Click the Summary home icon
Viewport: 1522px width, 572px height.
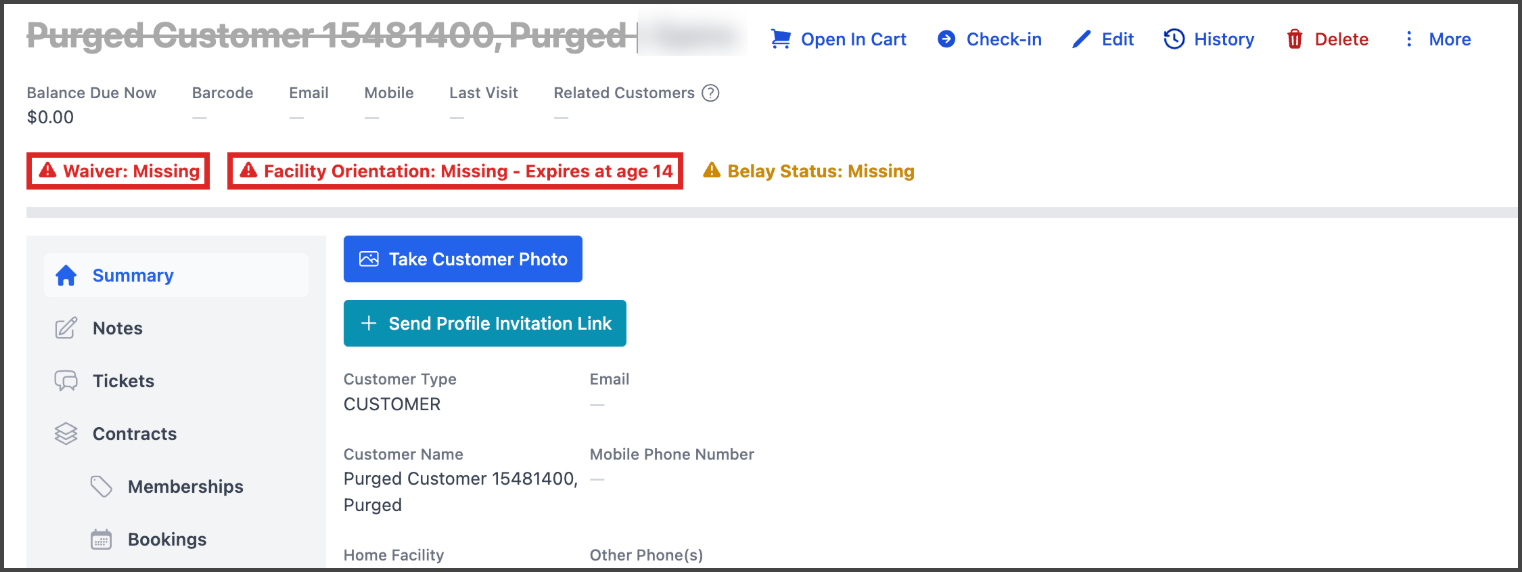click(x=66, y=275)
